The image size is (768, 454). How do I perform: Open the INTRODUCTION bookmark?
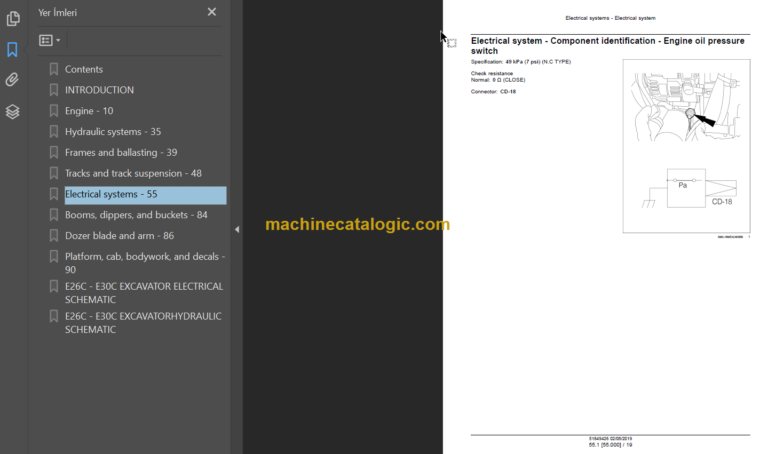click(99, 90)
